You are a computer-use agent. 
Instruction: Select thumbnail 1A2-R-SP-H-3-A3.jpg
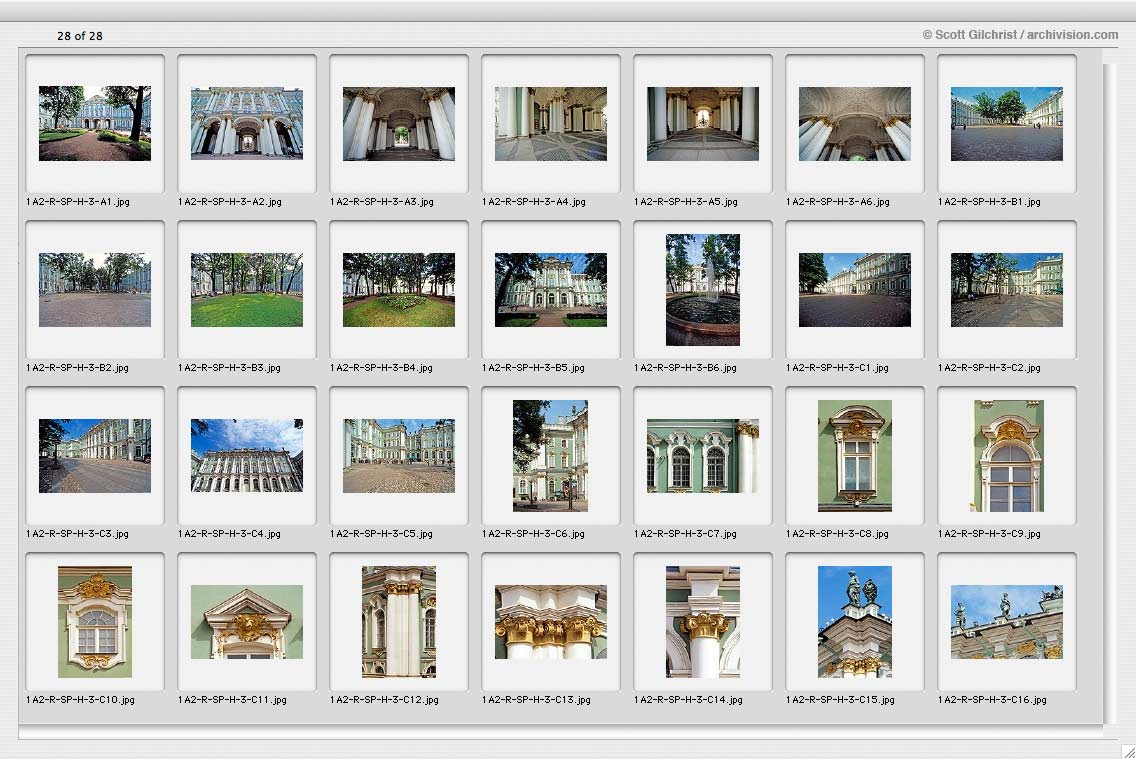(399, 123)
